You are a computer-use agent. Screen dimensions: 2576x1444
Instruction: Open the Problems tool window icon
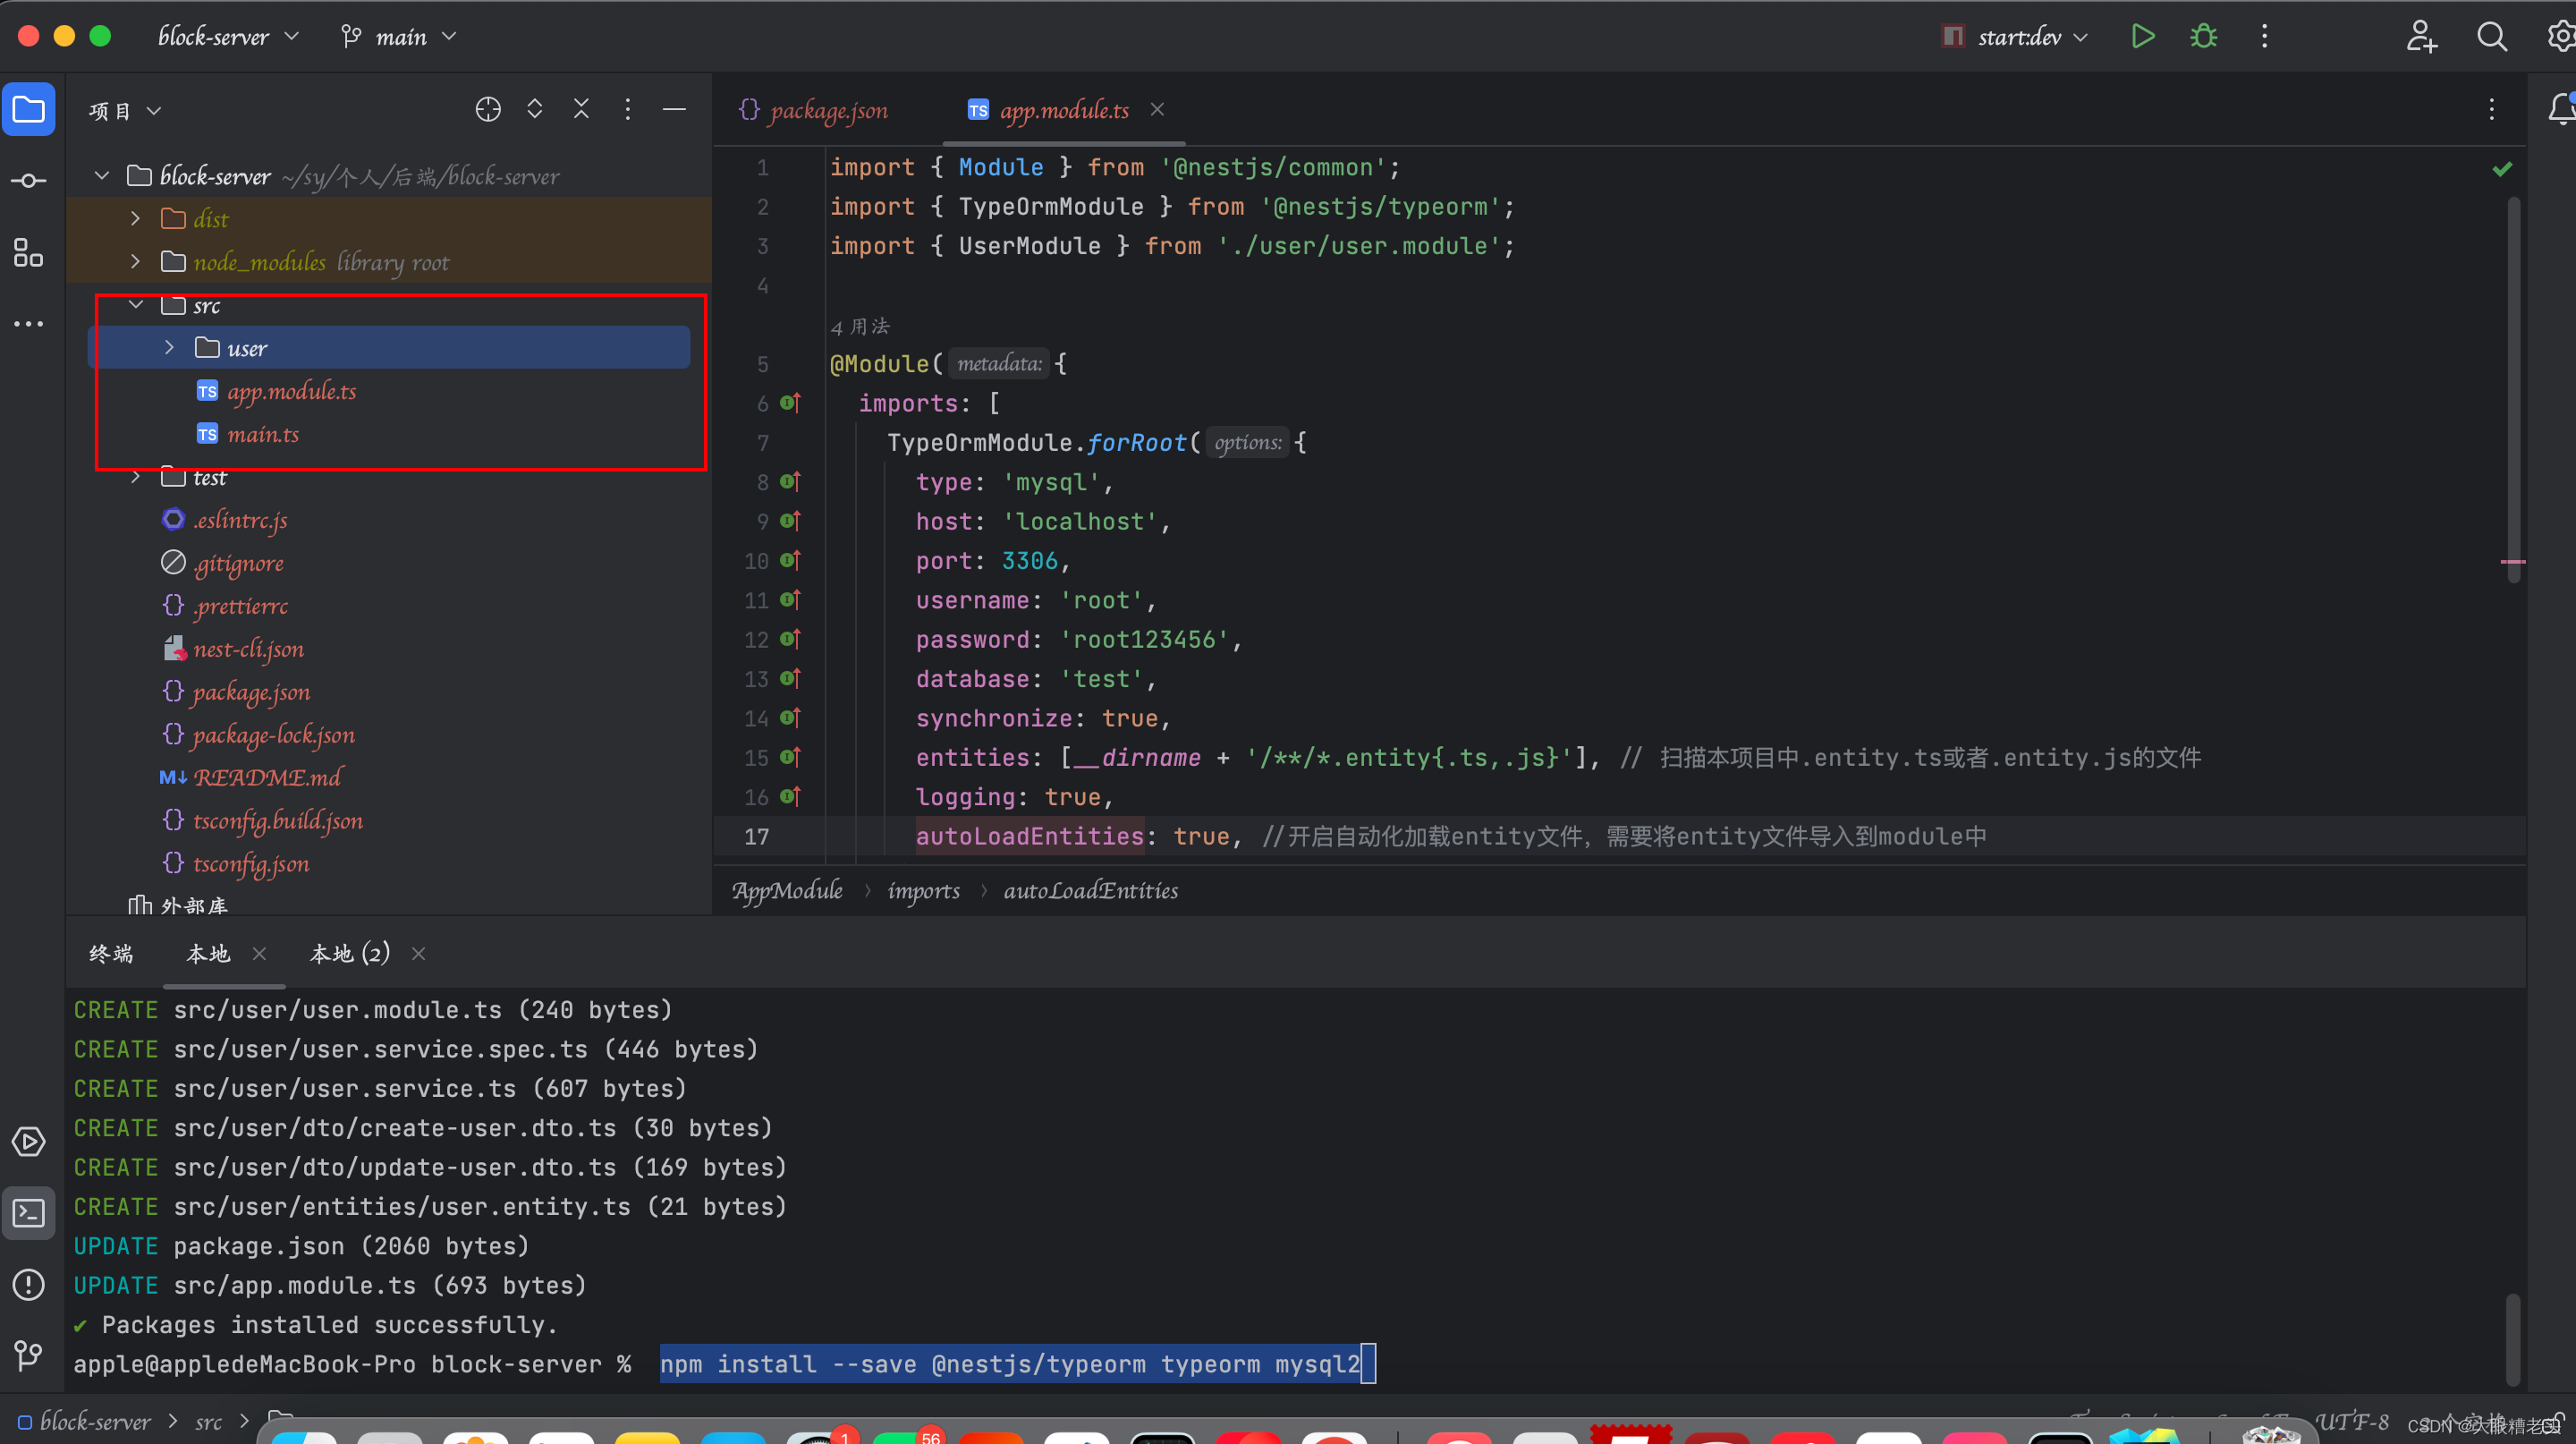(29, 1284)
